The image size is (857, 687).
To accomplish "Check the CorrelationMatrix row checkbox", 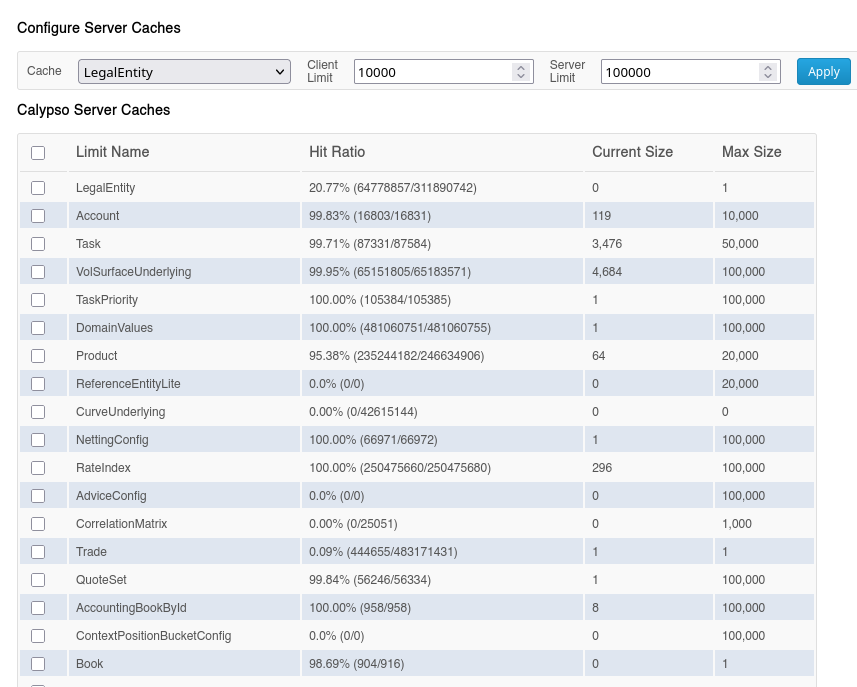I will [x=38, y=523].
